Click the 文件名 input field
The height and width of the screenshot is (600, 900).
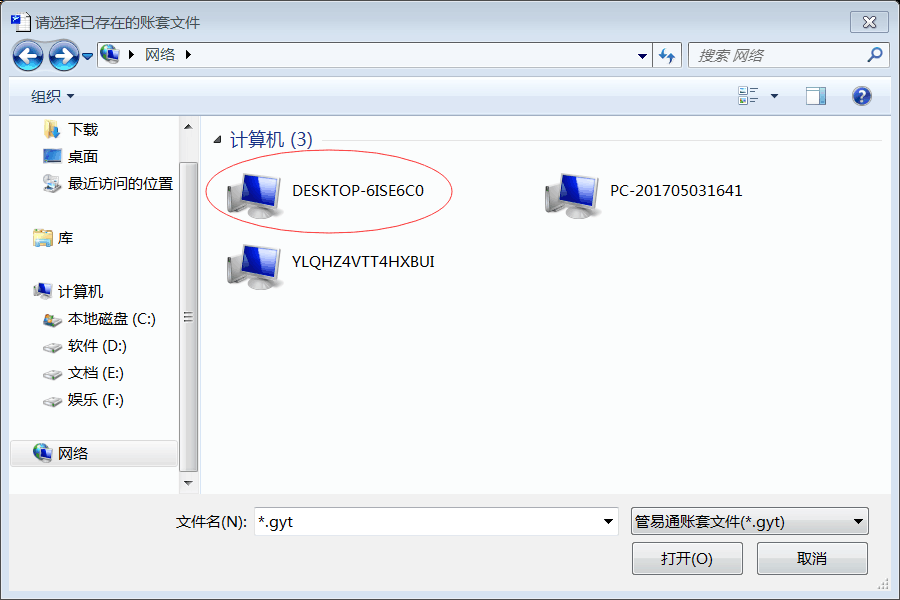pos(436,521)
